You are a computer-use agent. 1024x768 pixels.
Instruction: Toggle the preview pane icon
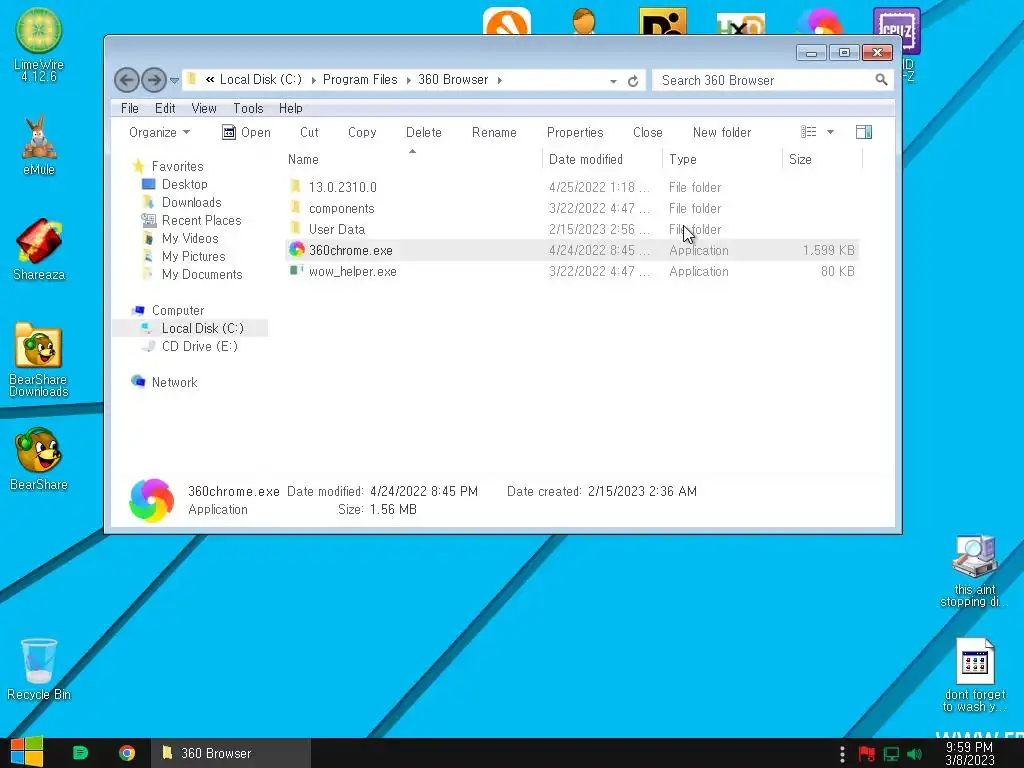point(863,133)
